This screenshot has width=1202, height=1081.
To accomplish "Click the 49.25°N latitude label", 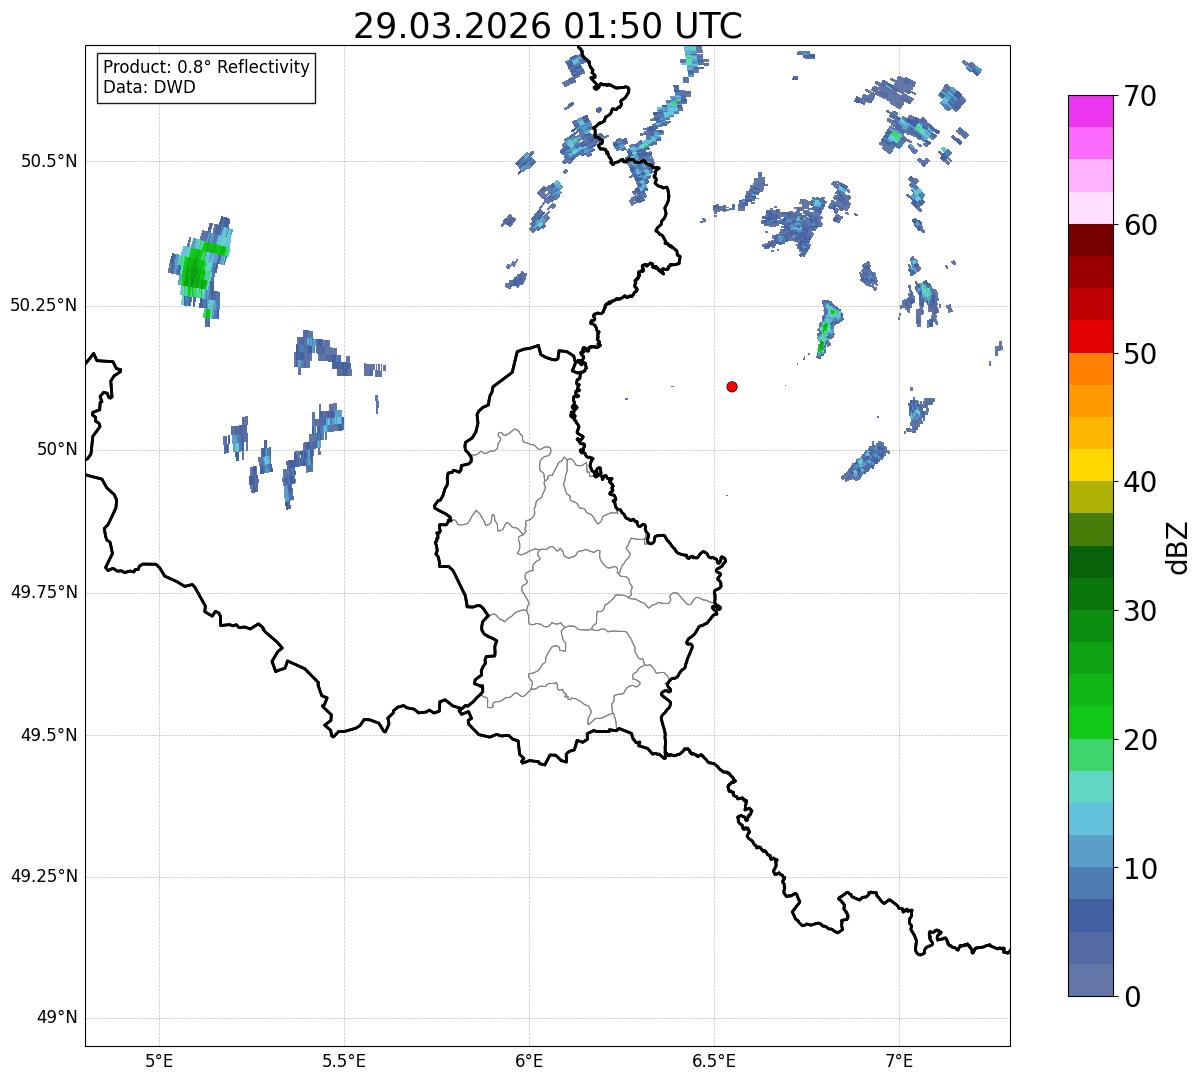I will tap(44, 876).
